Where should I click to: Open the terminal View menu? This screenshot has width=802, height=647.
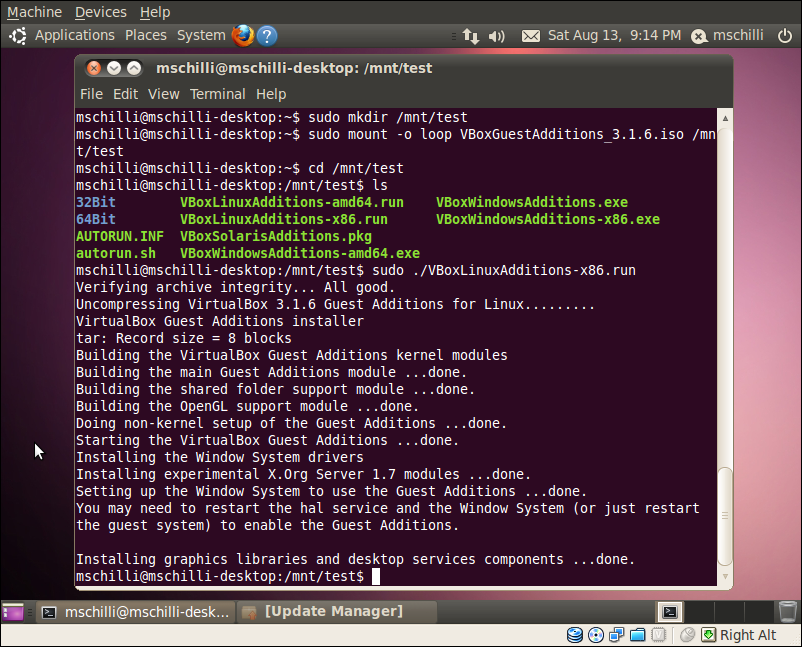(164, 94)
